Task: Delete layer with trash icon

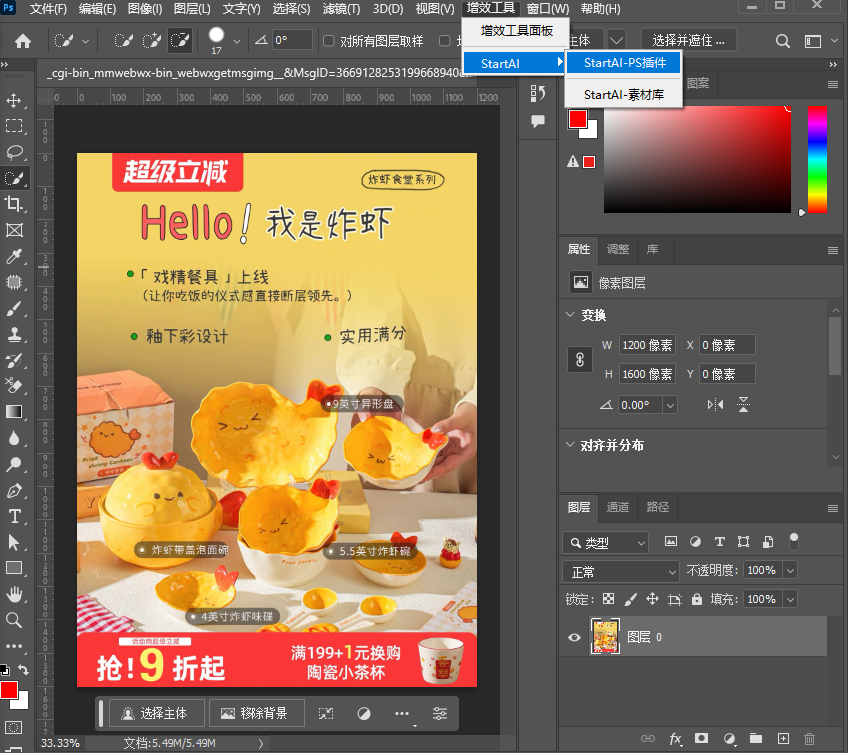Action: (x=809, y=738)
